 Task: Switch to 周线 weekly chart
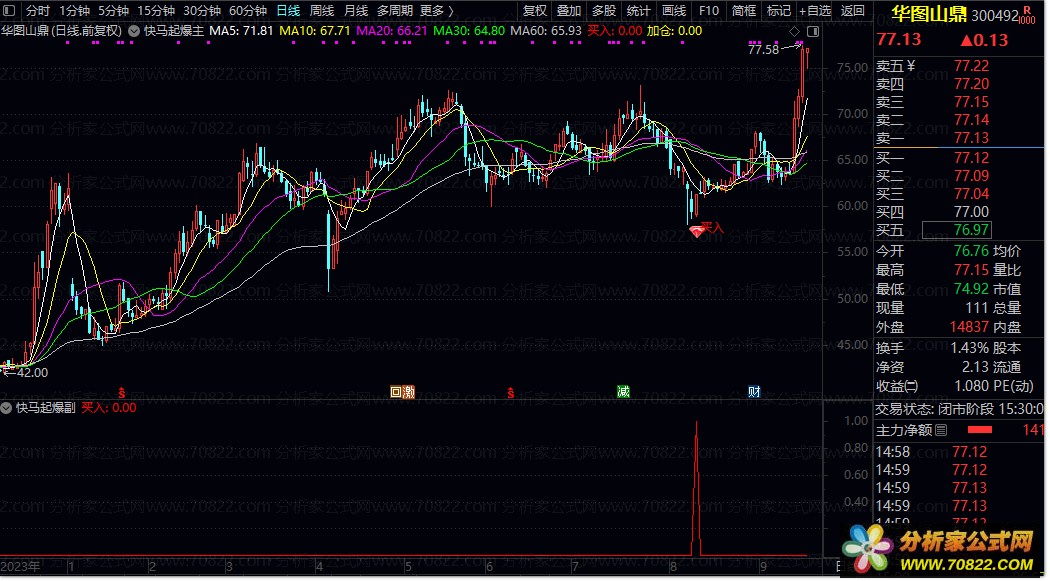pyautogui.click(x=321, y=11)
